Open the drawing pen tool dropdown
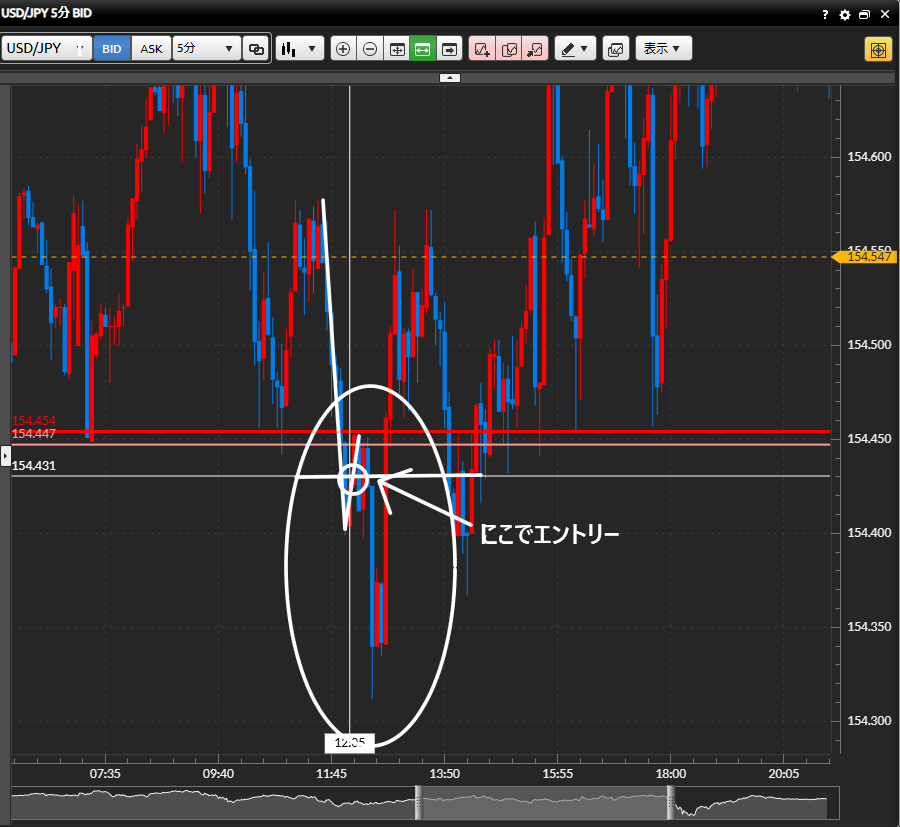Viewport: 900px width, 827px height. pyautogui.click(x=575, y=49)
